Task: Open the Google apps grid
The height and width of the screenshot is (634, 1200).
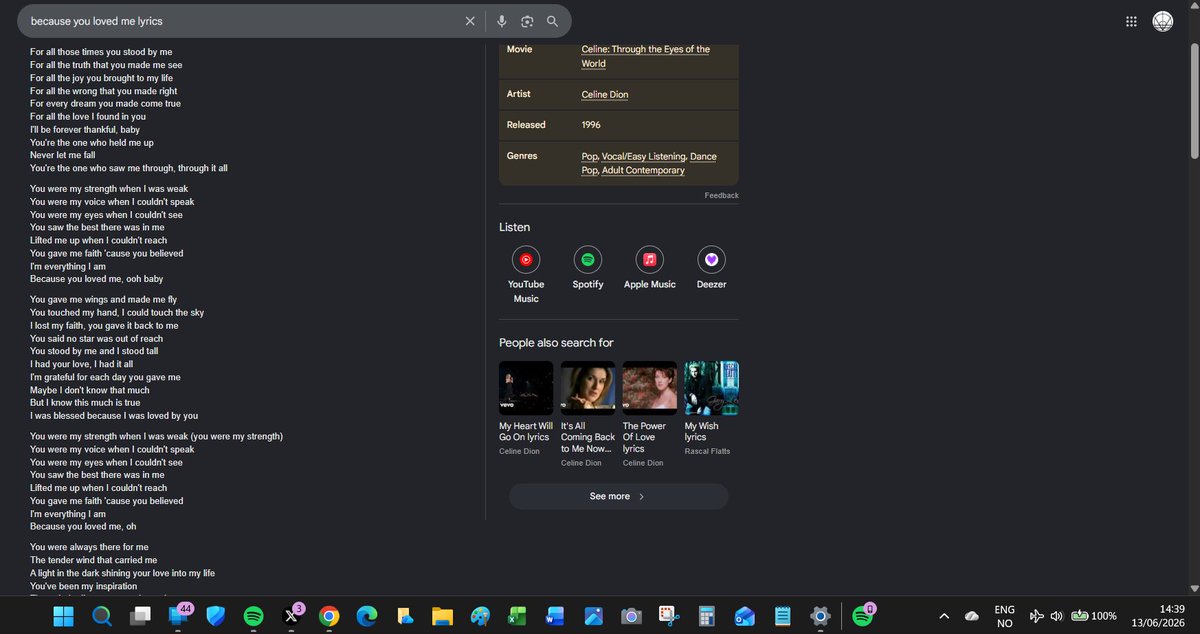Action: 1131,21
